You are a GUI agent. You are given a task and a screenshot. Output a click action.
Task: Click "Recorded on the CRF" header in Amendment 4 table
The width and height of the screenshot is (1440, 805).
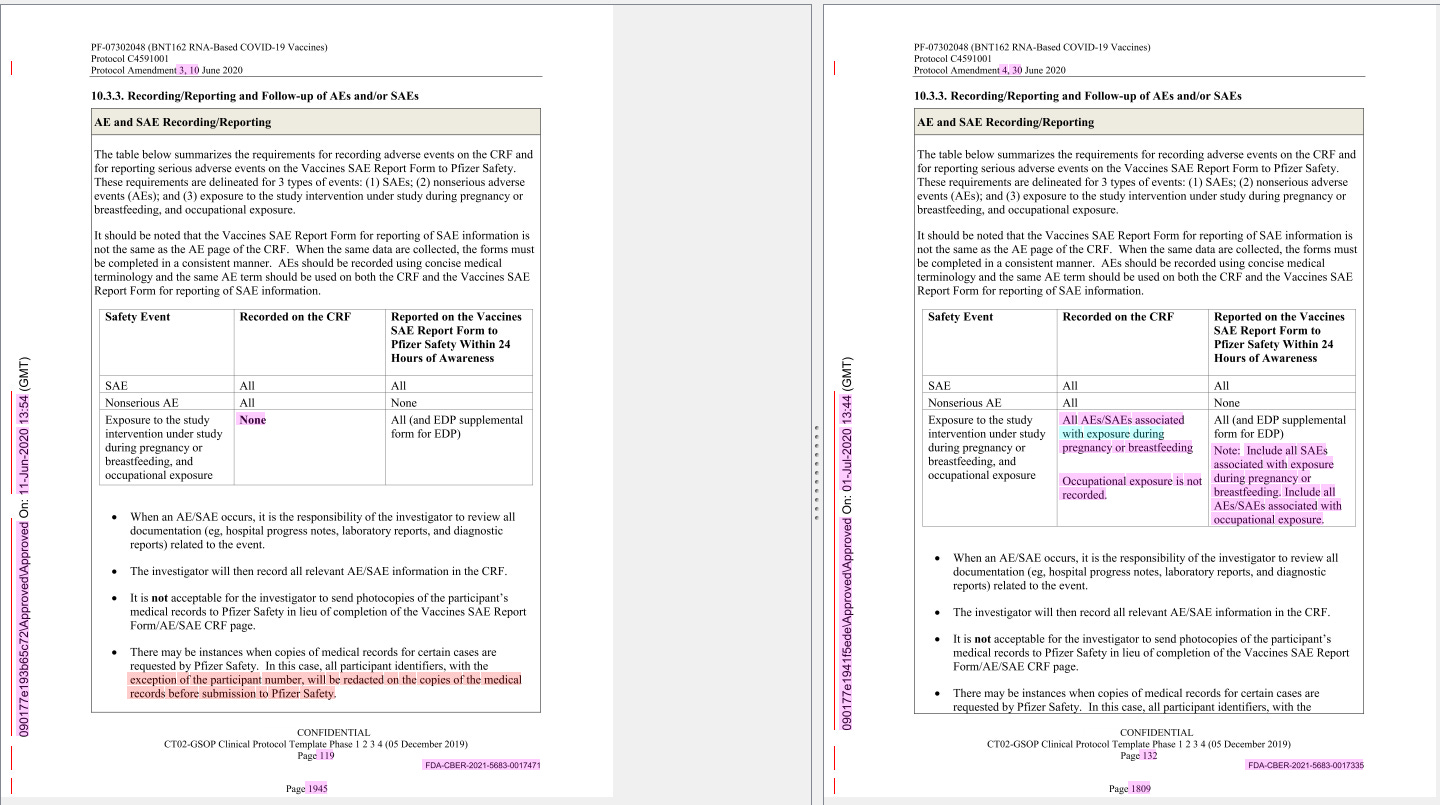coord(1118,317)
